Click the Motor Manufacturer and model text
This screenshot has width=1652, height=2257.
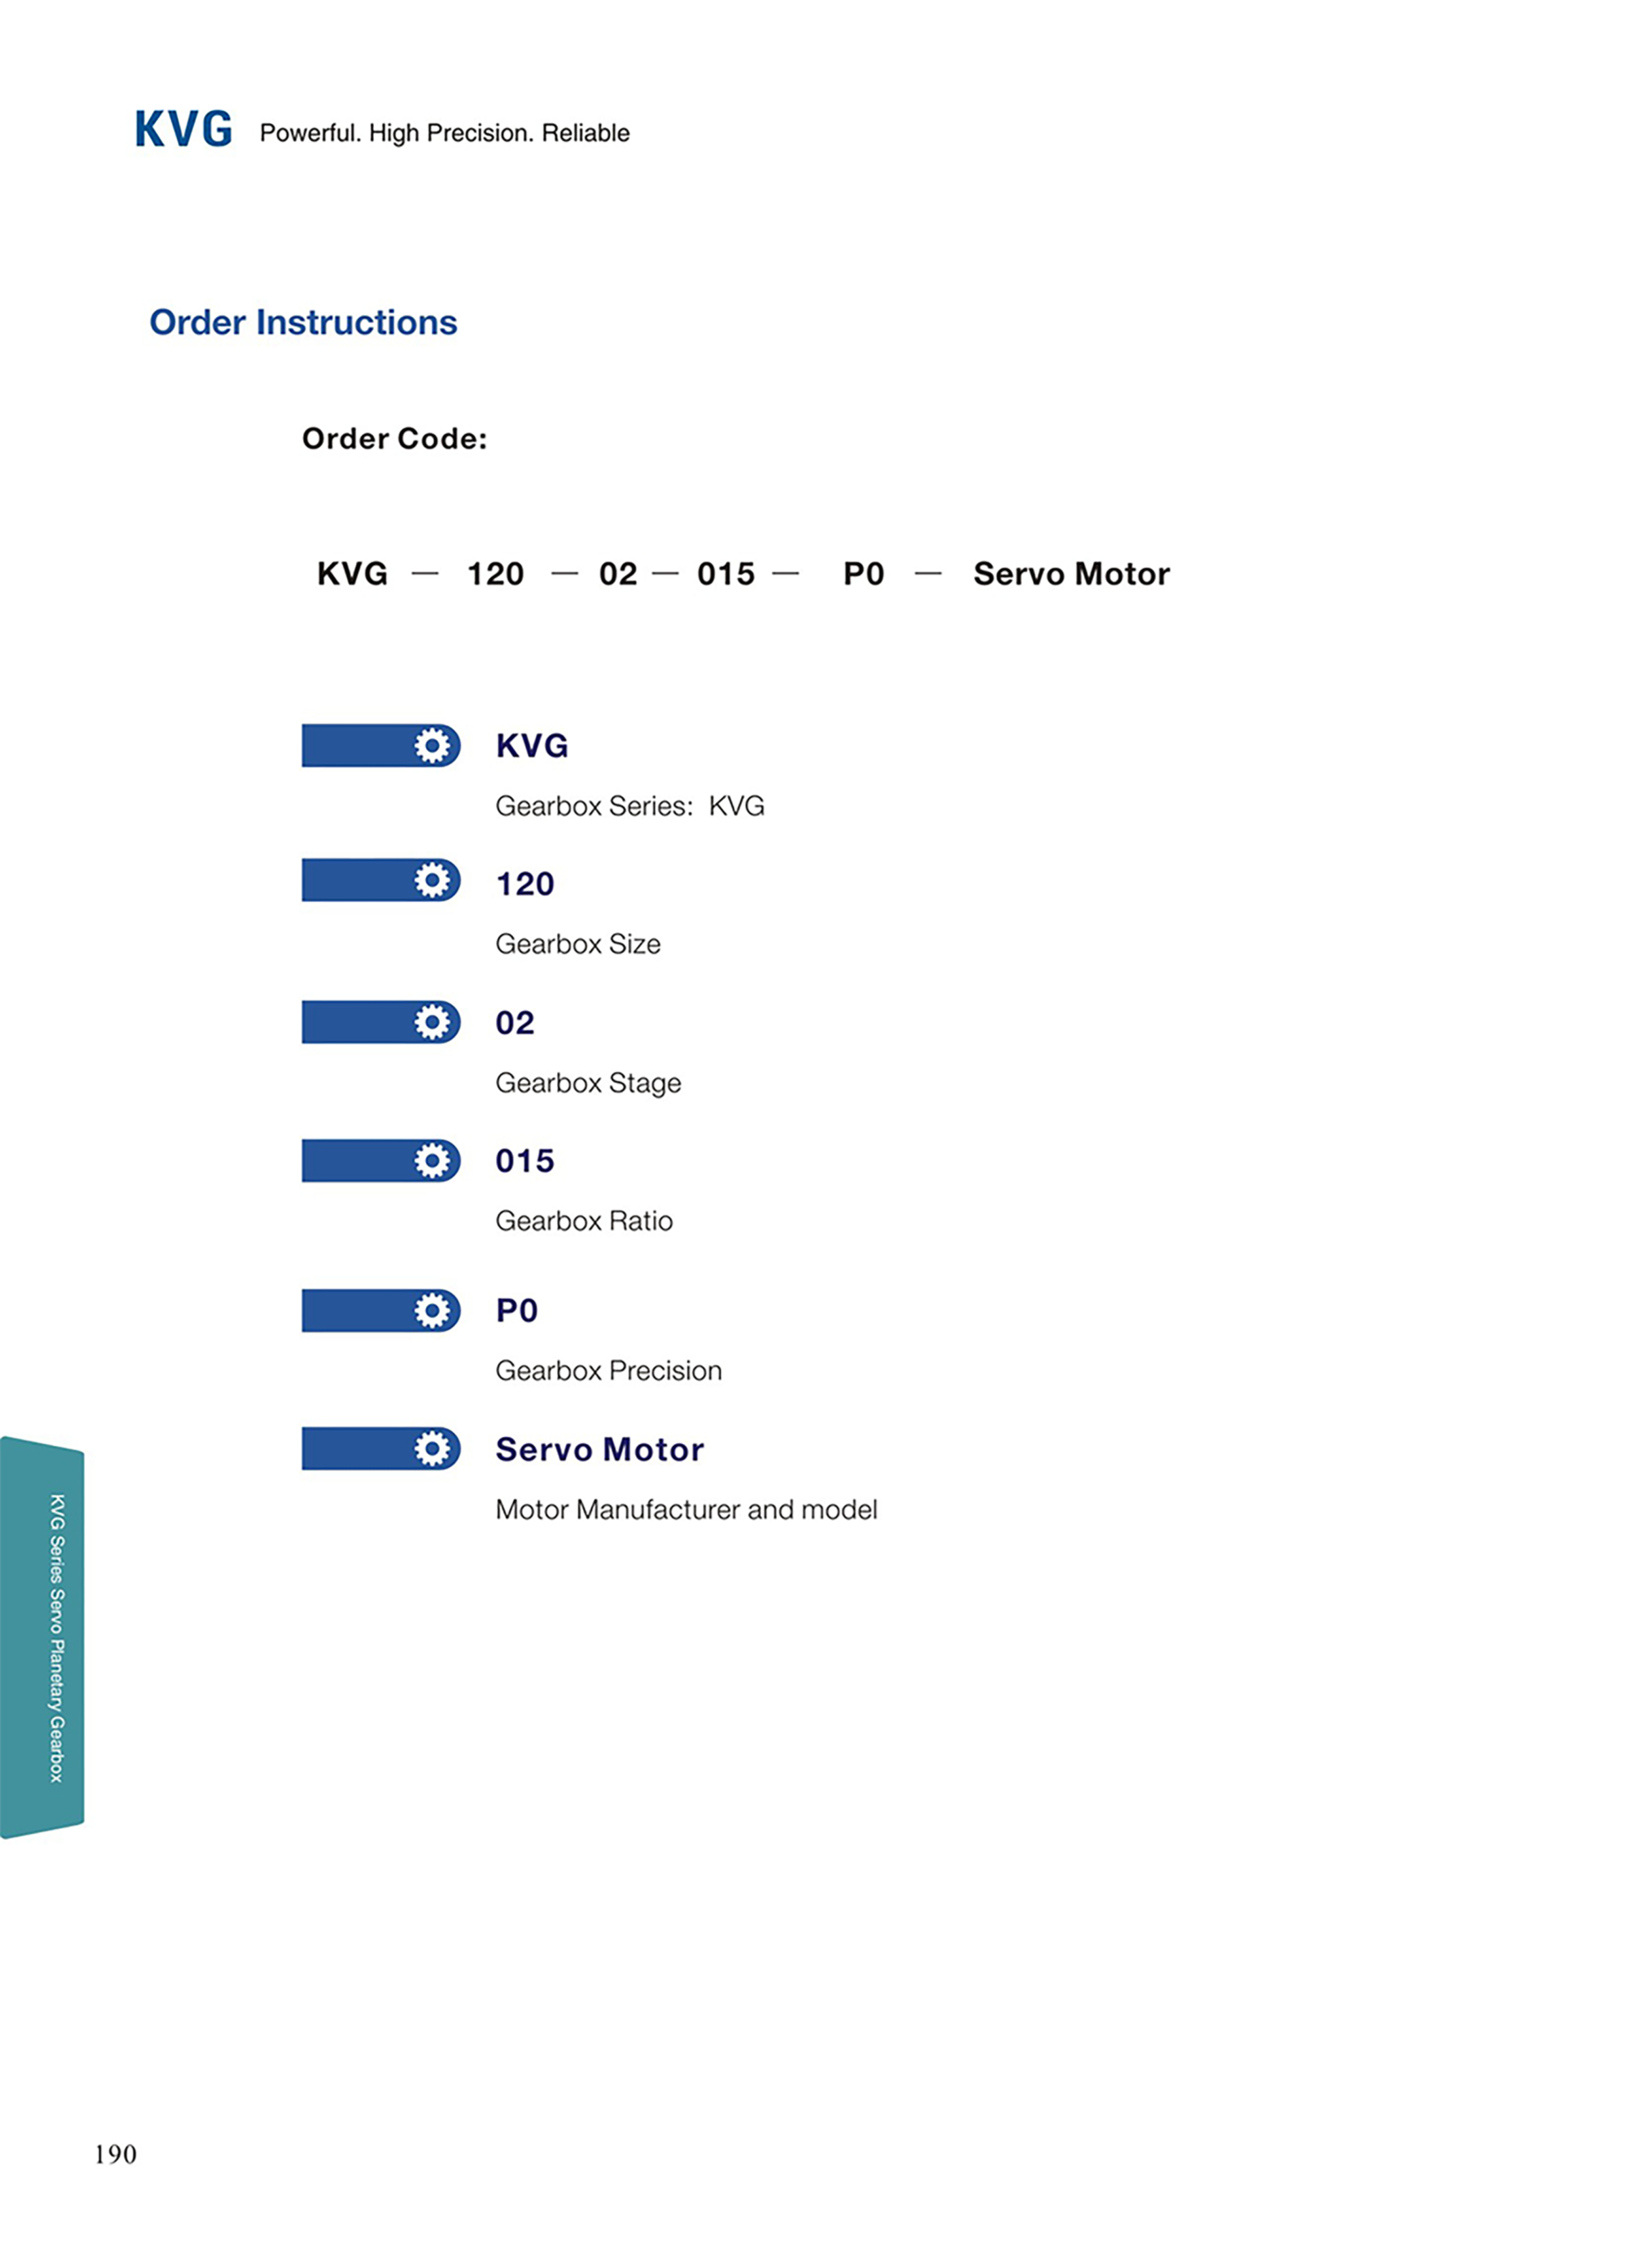click(686, 1510)
